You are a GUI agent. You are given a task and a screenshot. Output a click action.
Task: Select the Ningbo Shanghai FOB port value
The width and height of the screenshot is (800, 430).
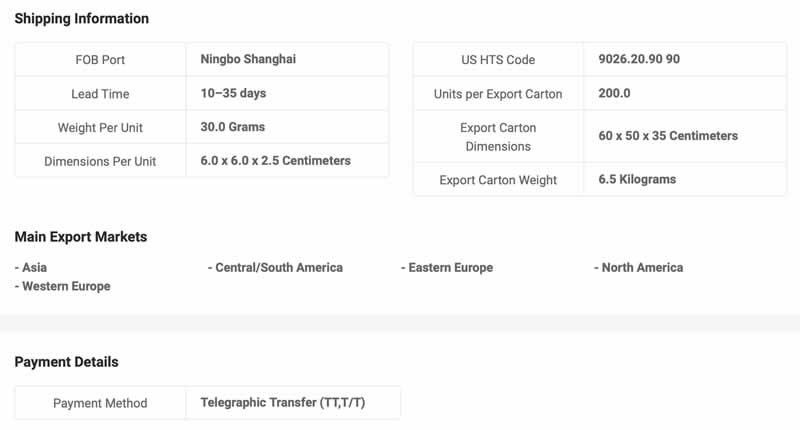pos(248,59)
